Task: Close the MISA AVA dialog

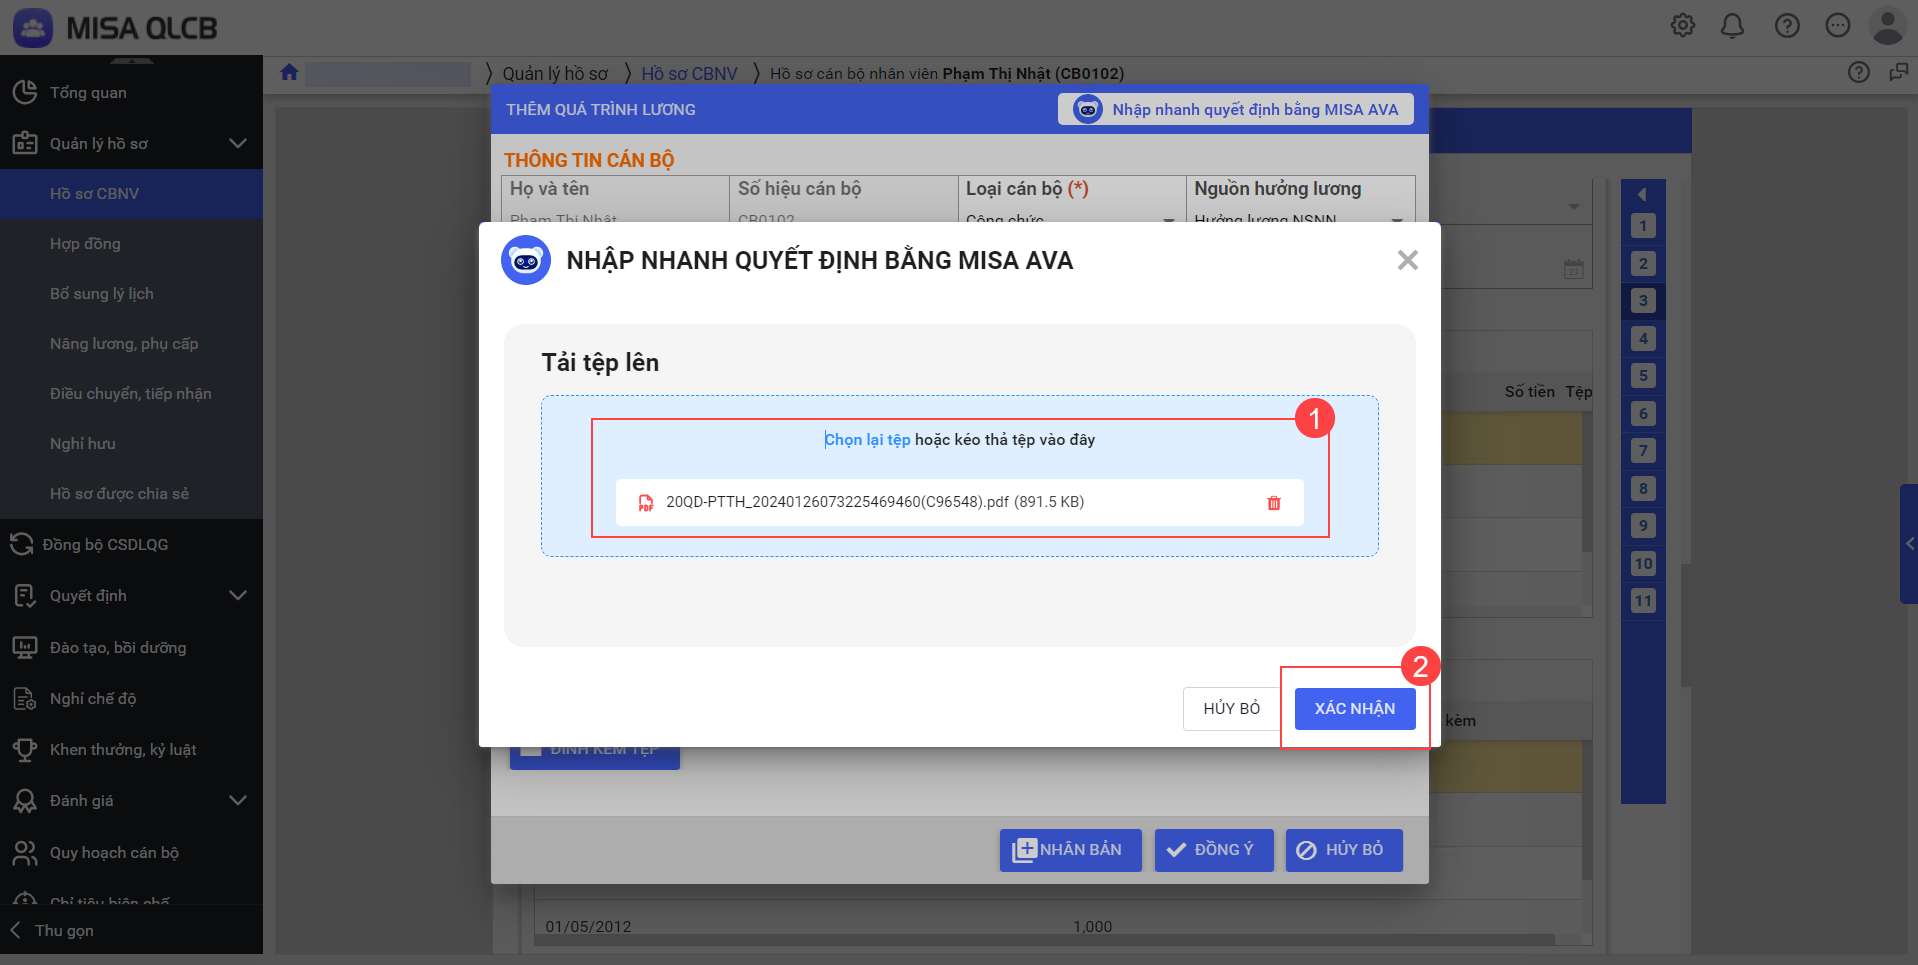Action: click(x=1407, y=260)
